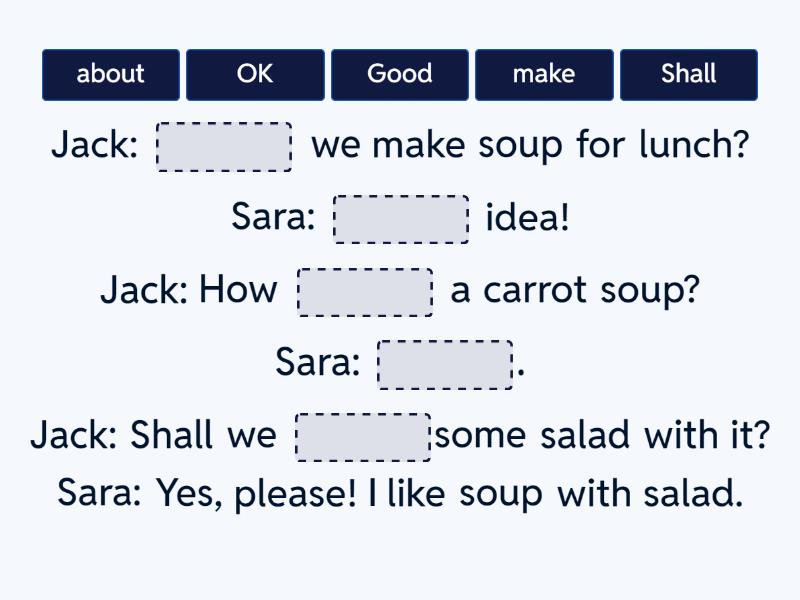Select the 'Shall' word tile
Screen dimensions: 800x600
coord(688,75)
